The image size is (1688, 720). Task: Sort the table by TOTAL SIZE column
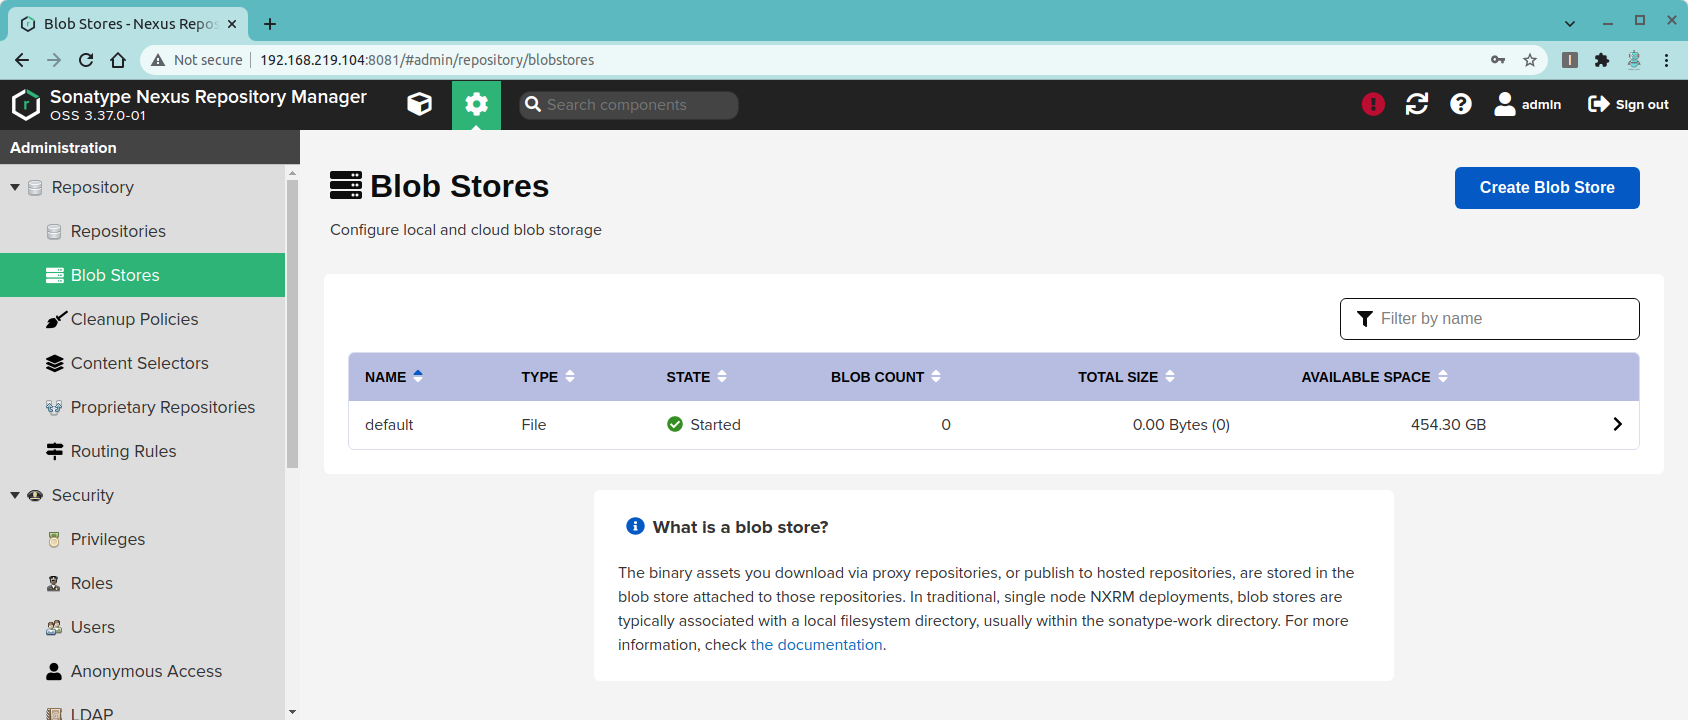click(x=1127, y=377)
